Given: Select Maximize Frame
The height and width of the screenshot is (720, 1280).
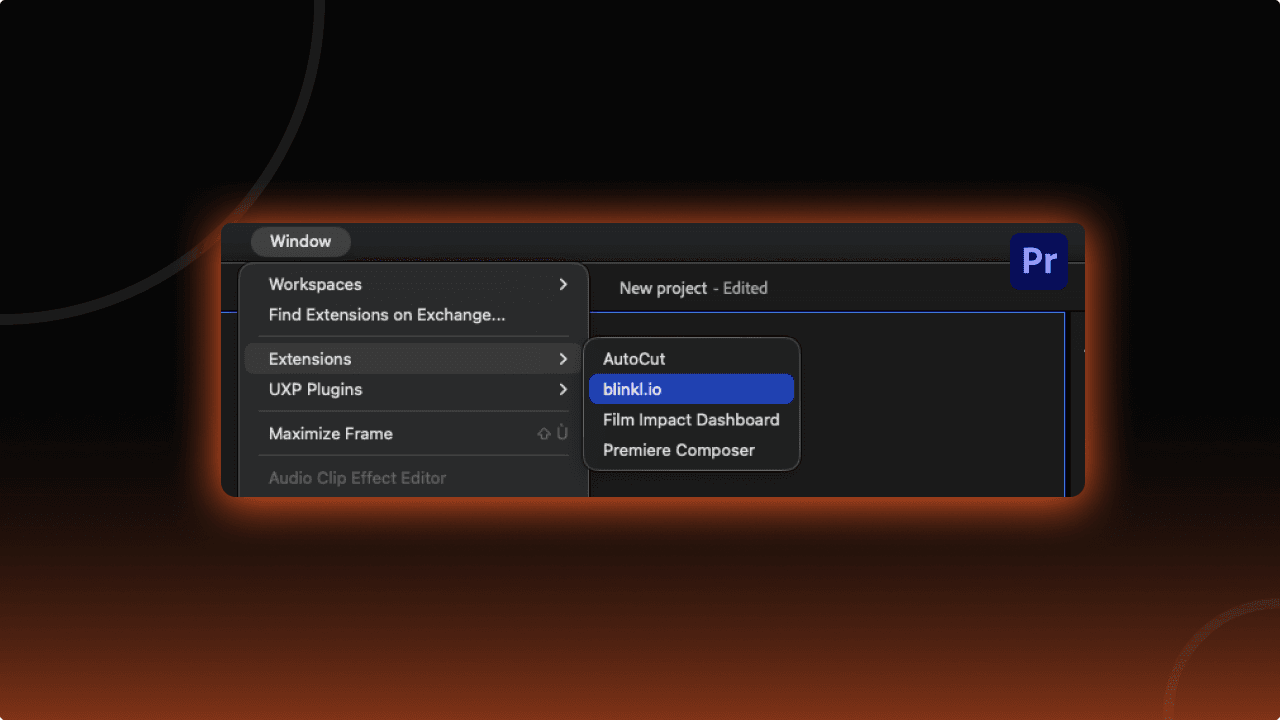Looking at the screenshot, I should 330,433.
